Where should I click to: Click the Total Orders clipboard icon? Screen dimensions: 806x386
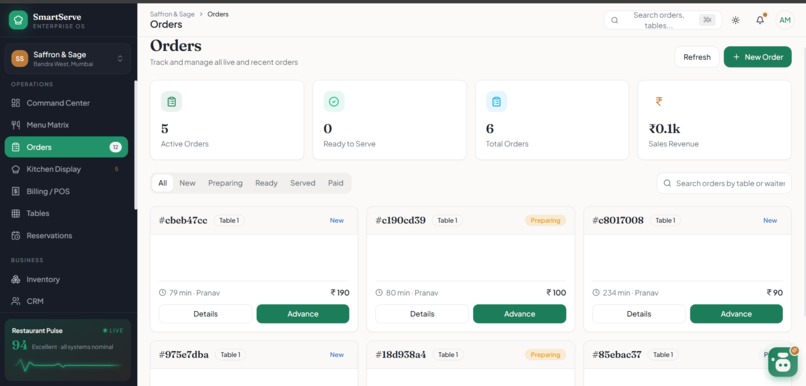click(497, 102)
